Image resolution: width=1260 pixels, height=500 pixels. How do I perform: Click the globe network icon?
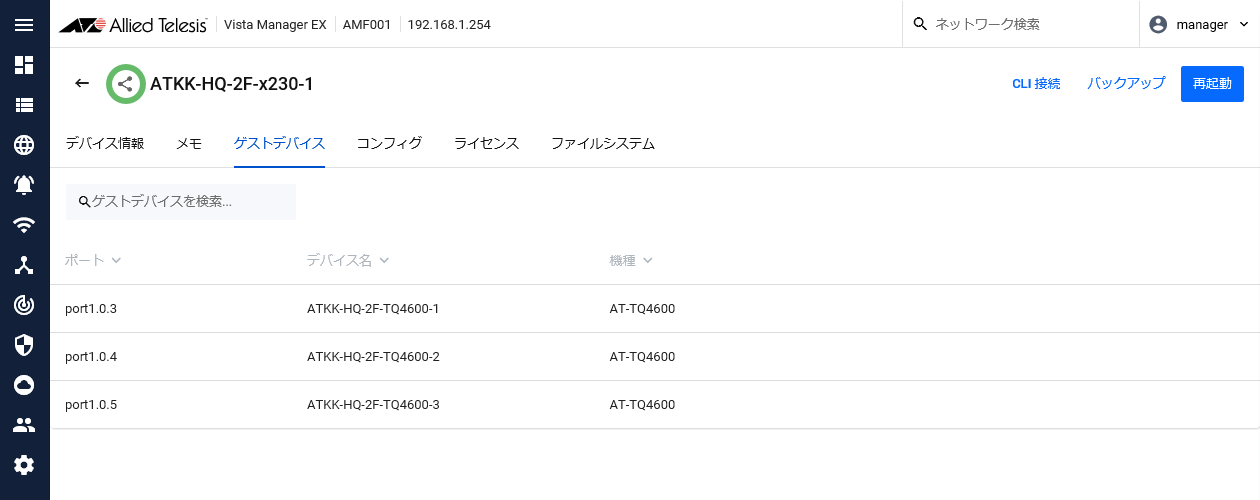click(24, 145)
